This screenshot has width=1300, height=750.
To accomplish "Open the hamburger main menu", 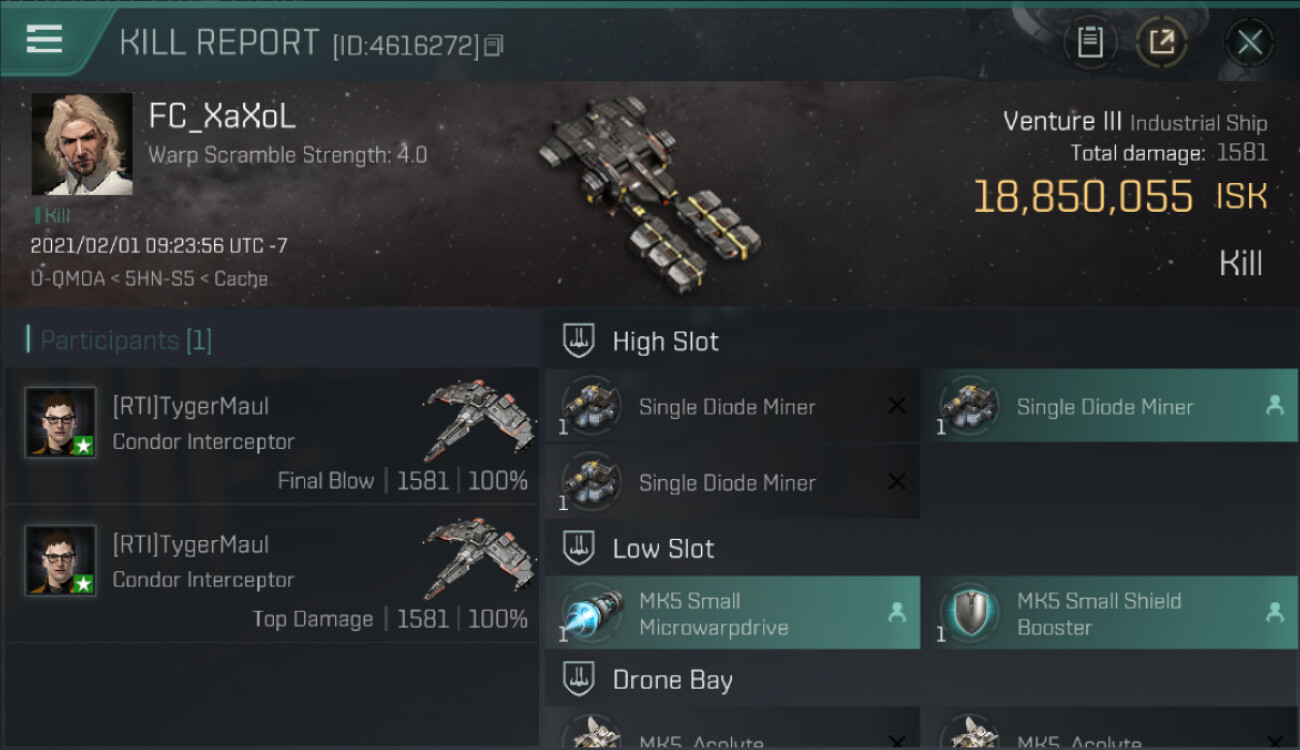I will [44, 40].
